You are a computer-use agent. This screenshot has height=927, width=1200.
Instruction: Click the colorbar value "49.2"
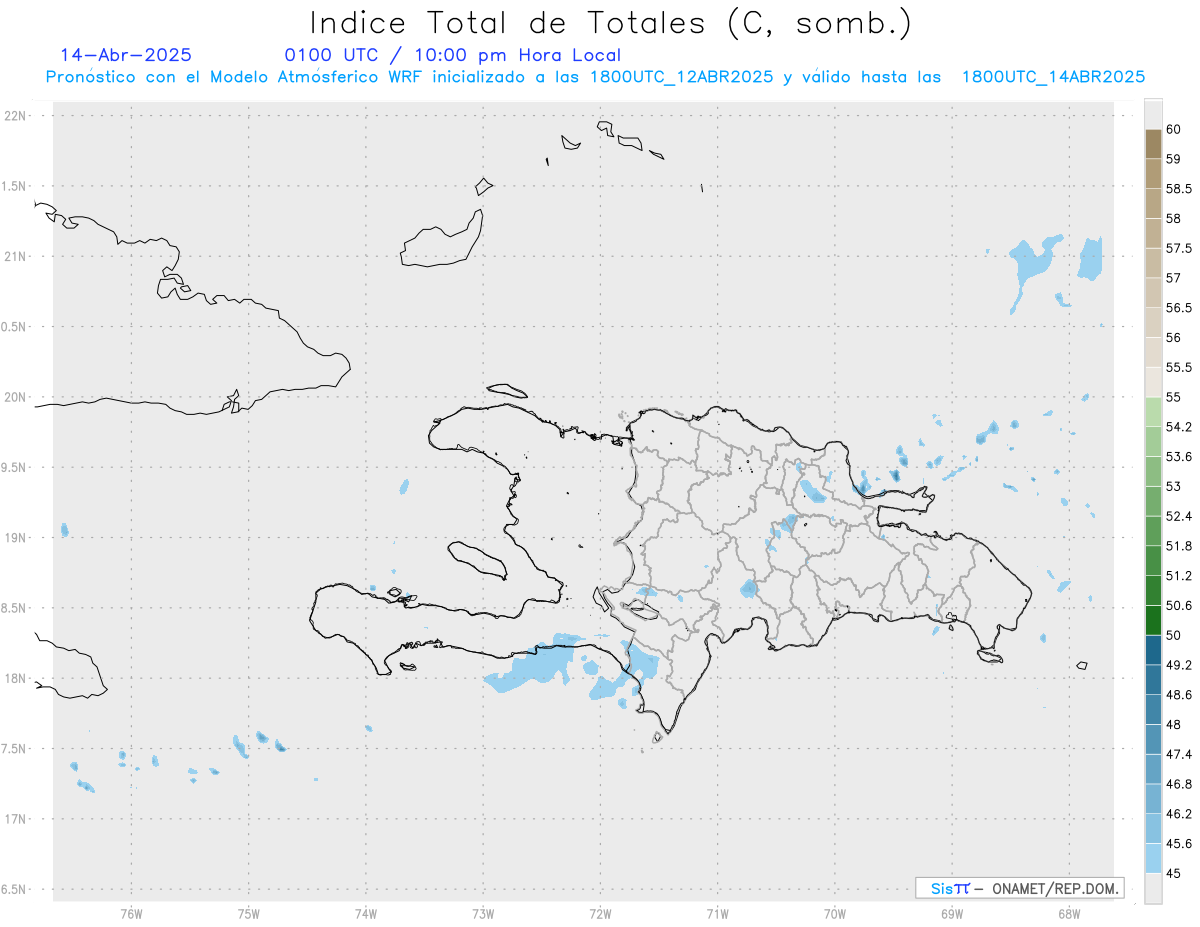(x=1178, y=665)
